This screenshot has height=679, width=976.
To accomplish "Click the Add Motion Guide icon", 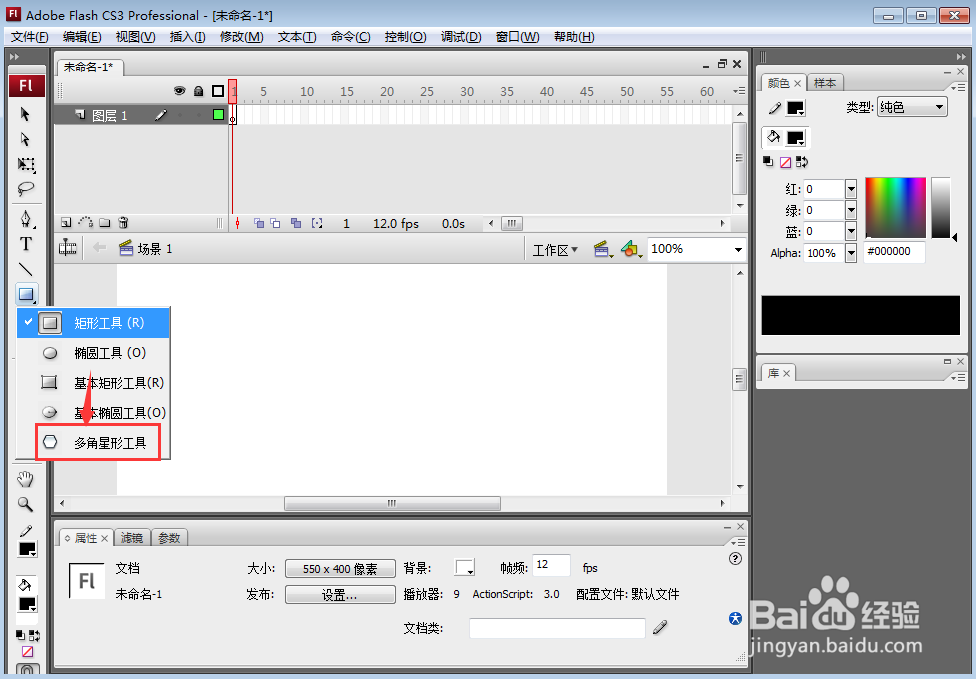I will (86, 223).
